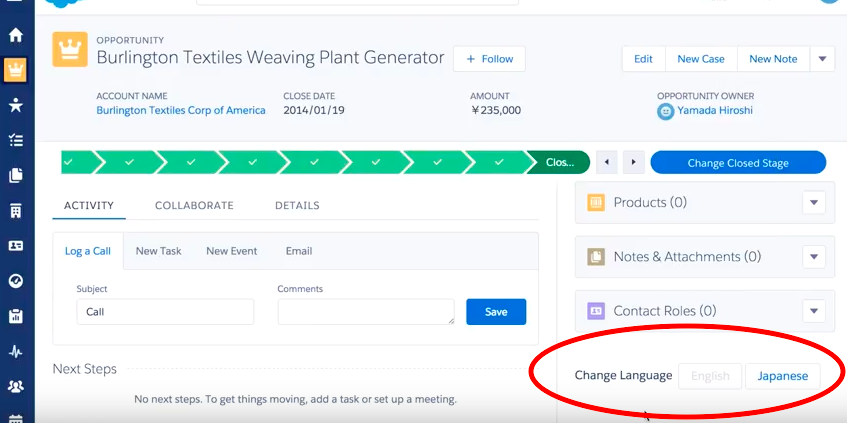Screen dimensions: 847x423
Task: Select the dark green Clos... stage
Action: (559, 163)
